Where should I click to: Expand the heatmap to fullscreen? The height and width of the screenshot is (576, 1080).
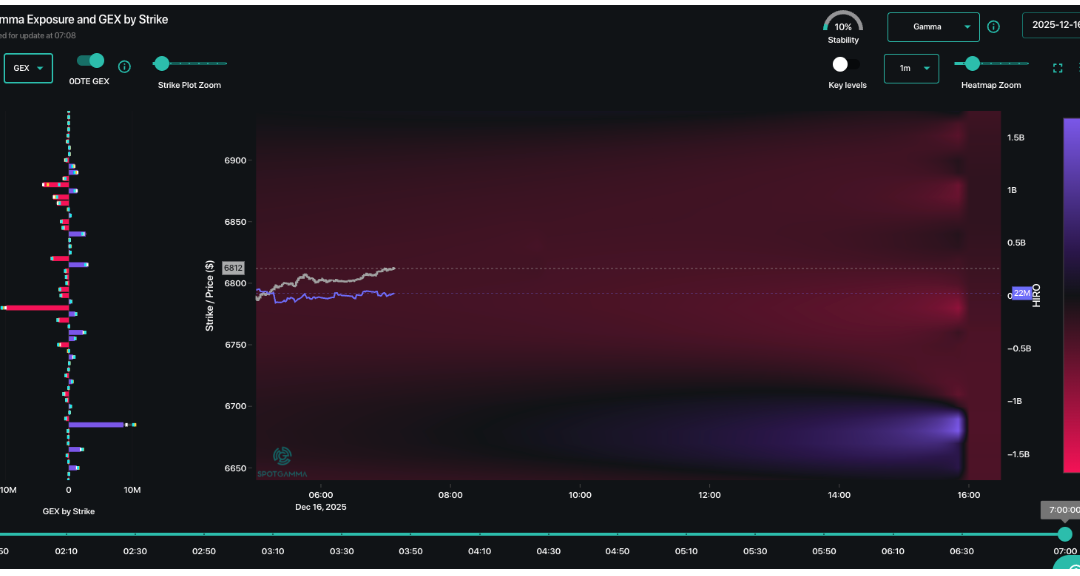click(1058, 68)
